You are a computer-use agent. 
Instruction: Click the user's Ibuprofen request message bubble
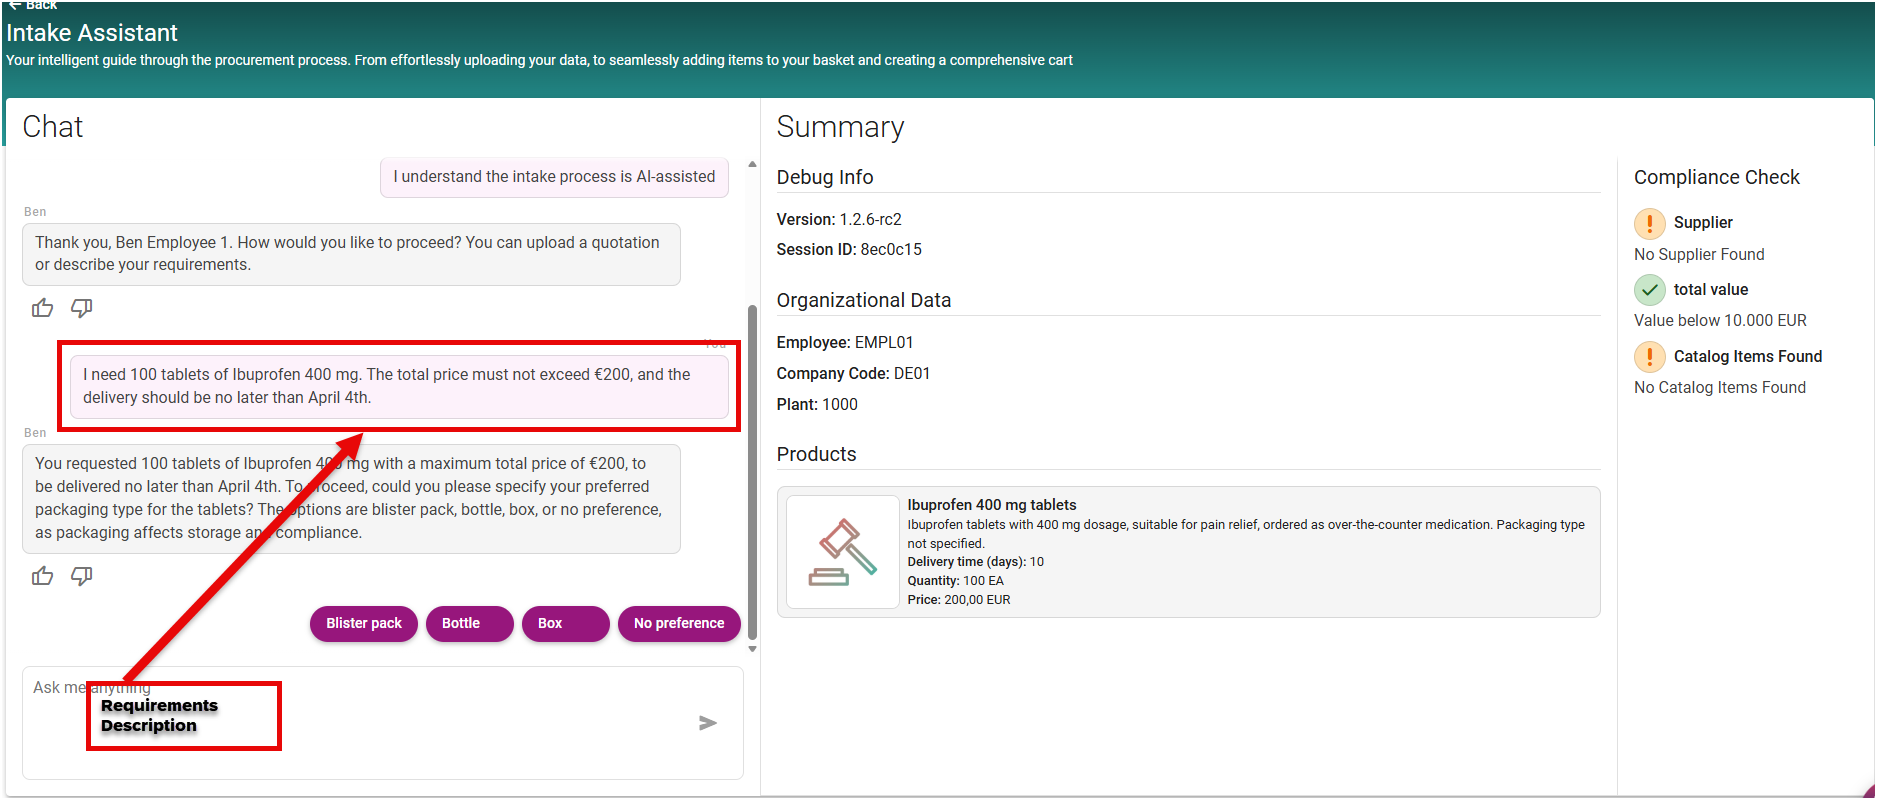click(399, 386)
